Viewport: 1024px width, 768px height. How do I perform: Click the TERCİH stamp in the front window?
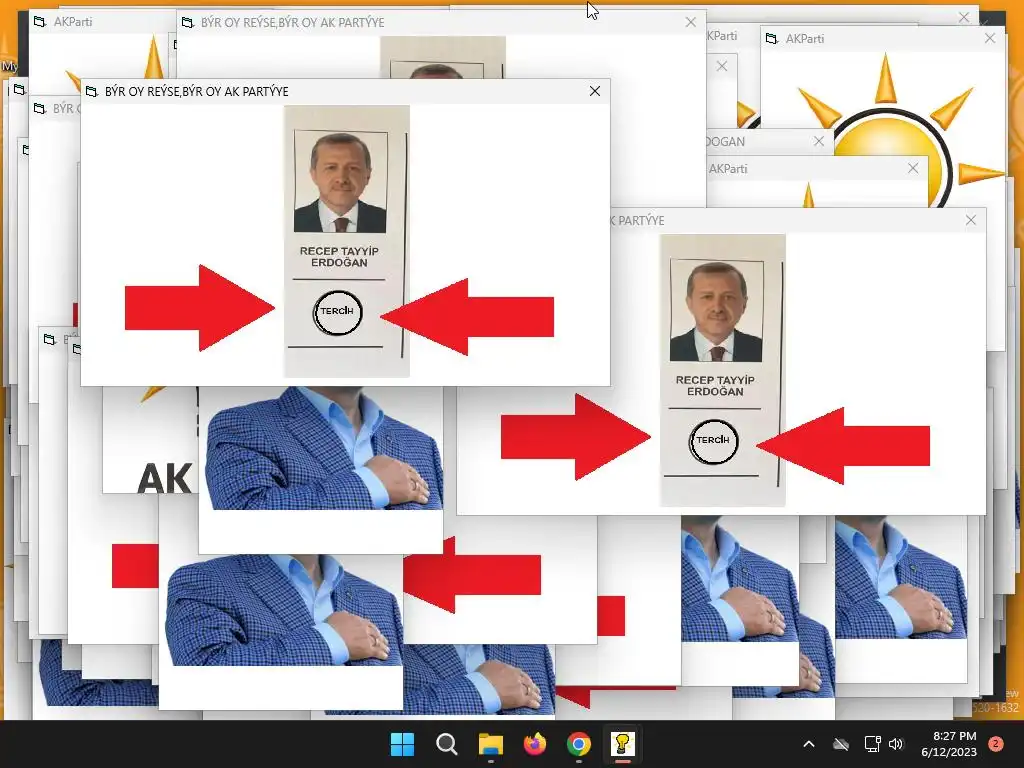[x=337, y=312]
